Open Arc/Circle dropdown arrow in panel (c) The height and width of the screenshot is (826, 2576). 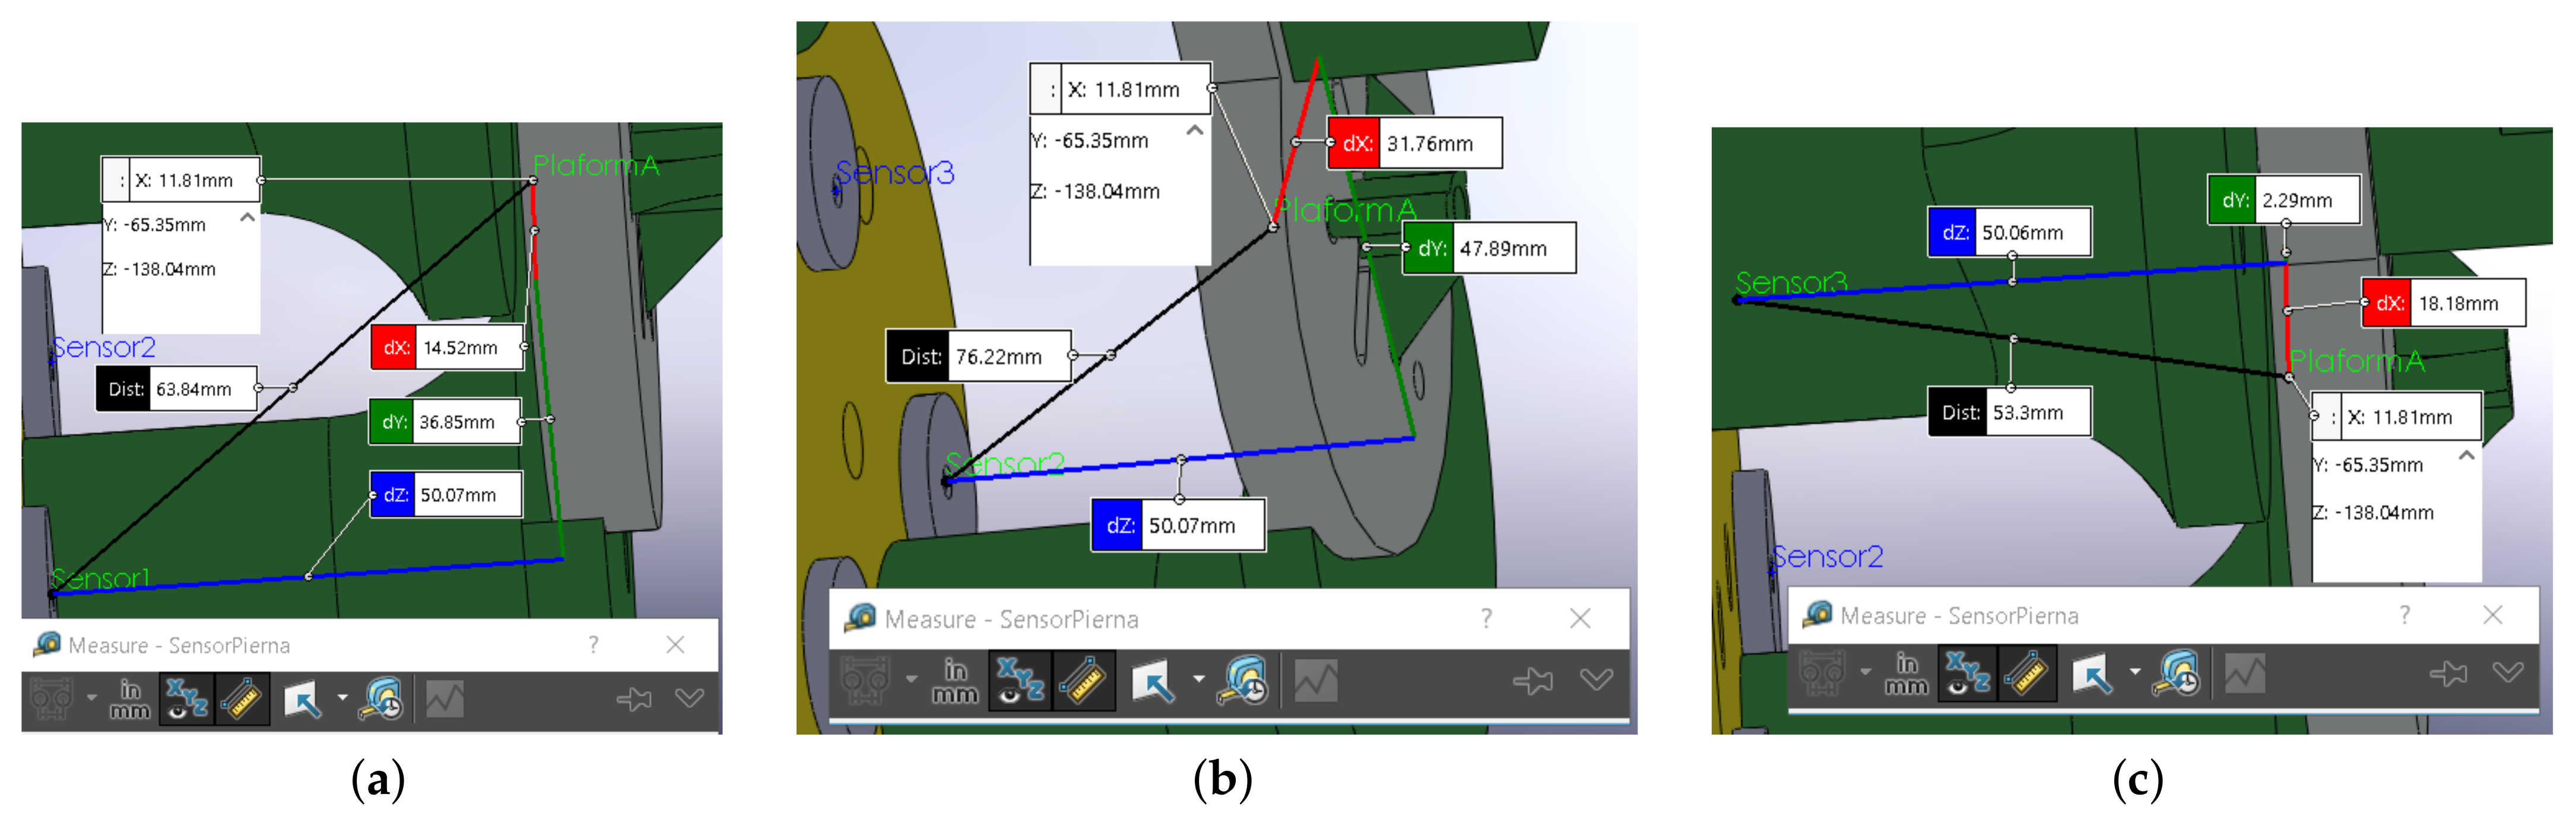[x=1865, y=672]
